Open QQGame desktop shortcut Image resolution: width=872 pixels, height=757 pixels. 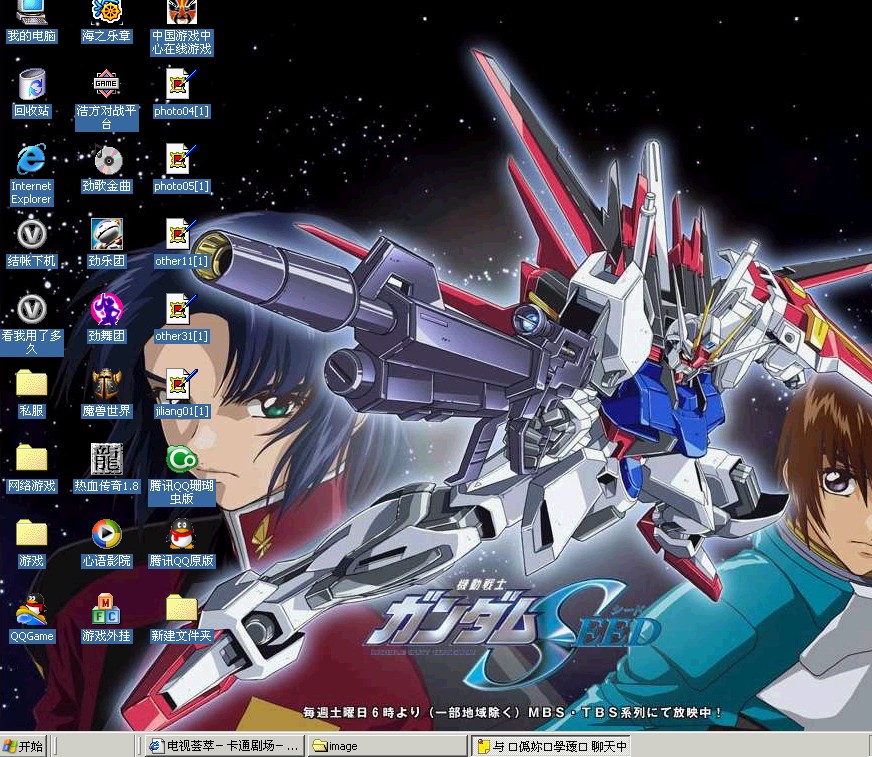[x=31, y=610]
